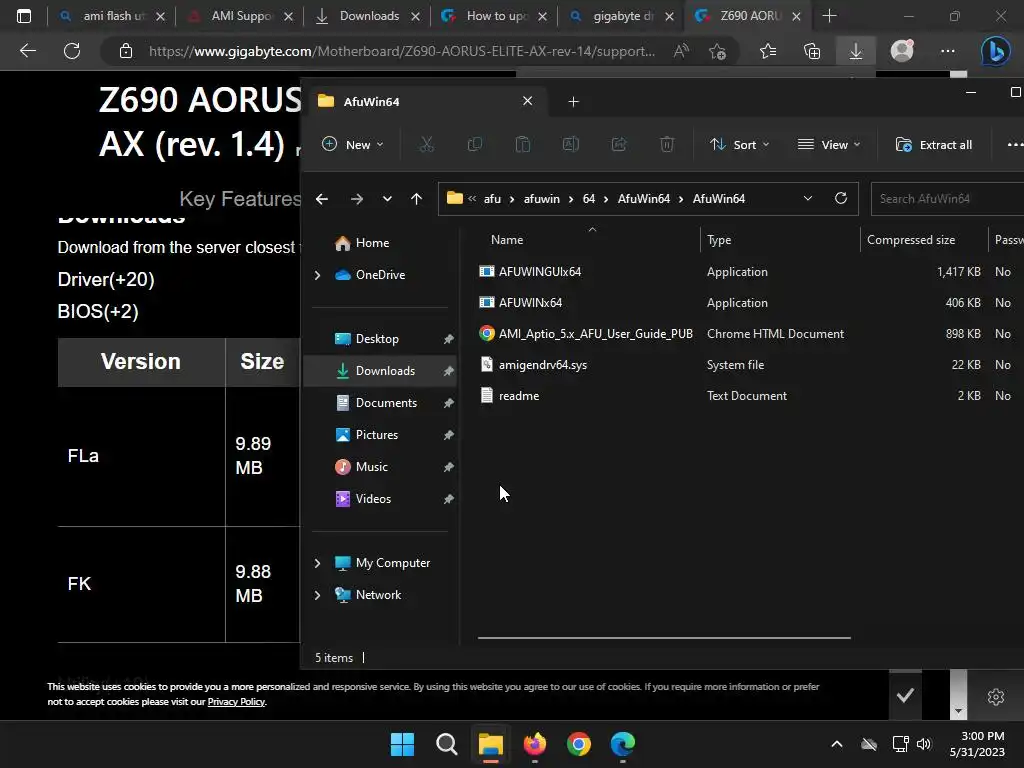Click the Cut scissors icon in Explorer toolbar
The height and width of the screenshot is (768, 1024).
(x=426, y=144)
